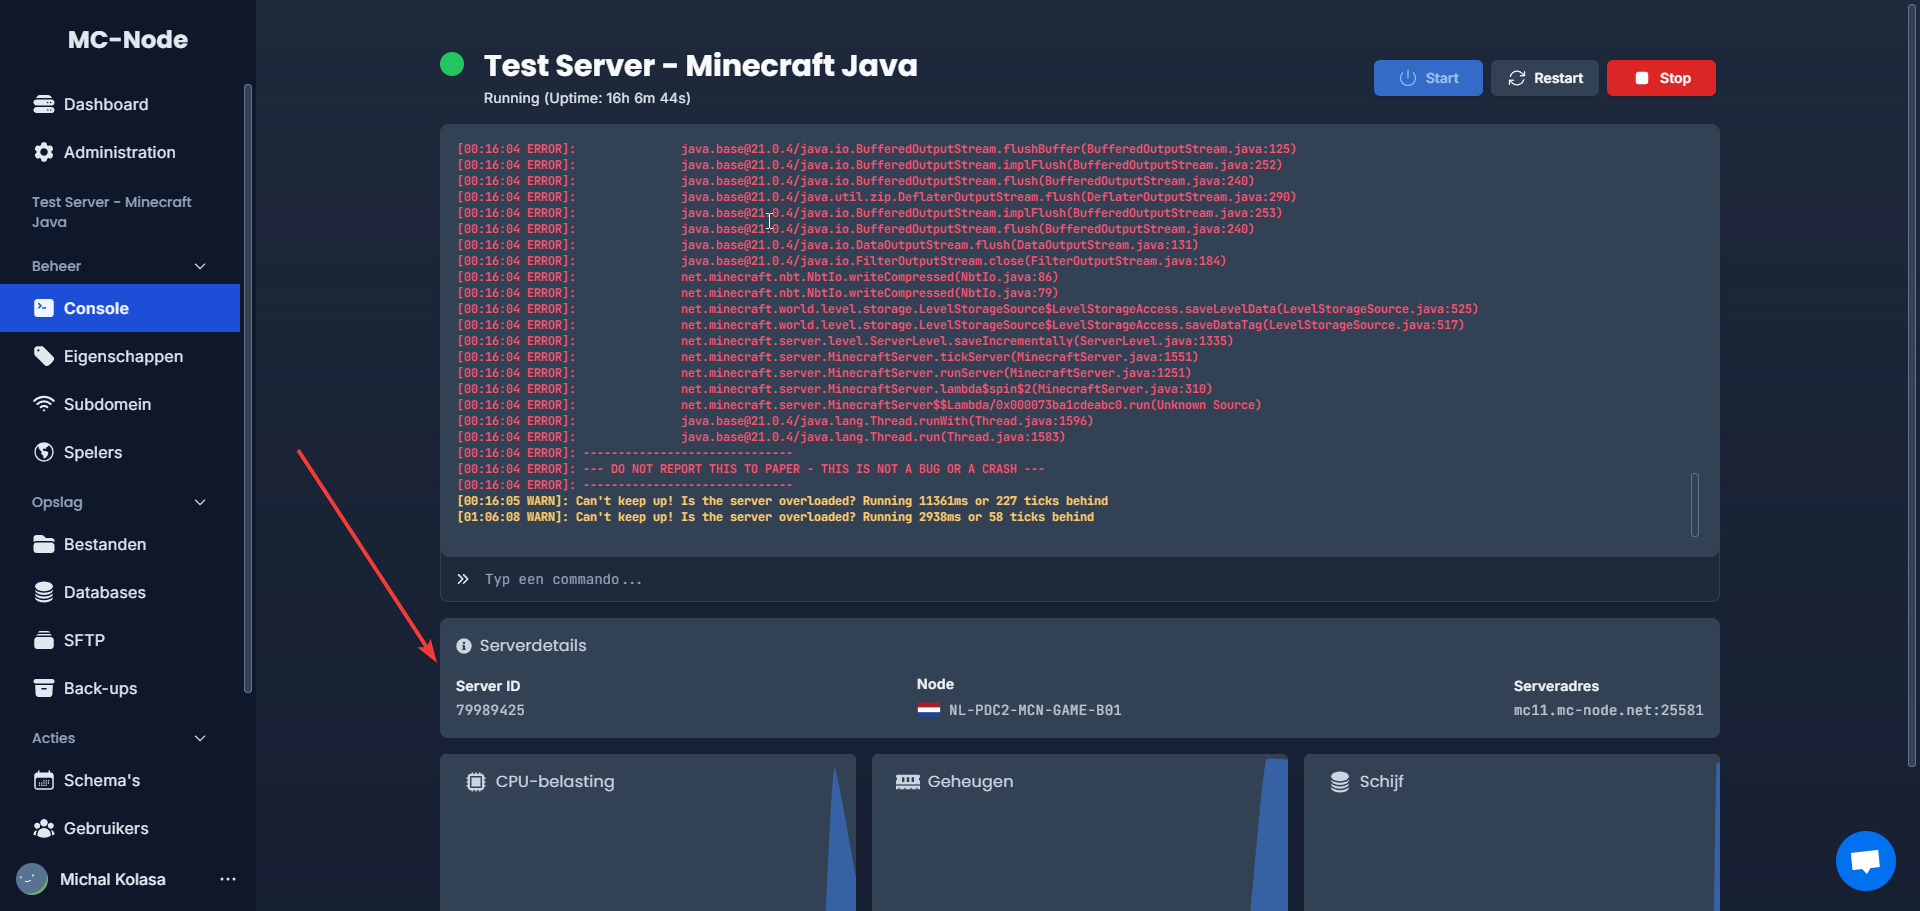Open Bestanden file manager
Image resolution: width=1920 pixels, height=911 pixels.
120,544
